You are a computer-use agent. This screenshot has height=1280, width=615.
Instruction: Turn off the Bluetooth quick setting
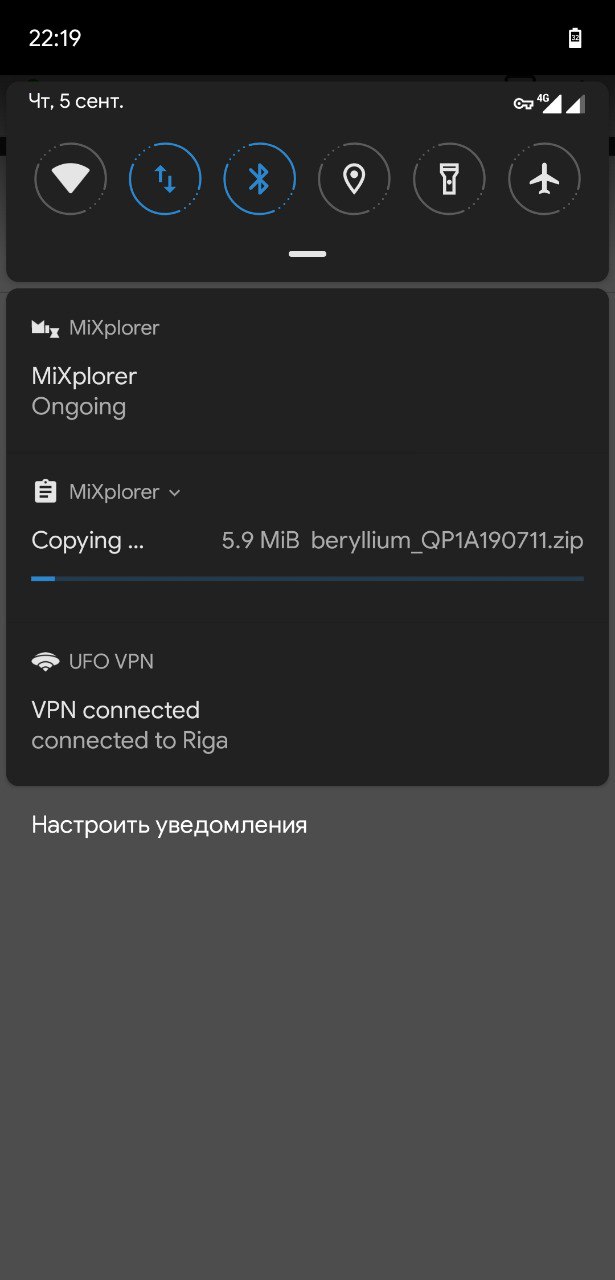[260, 180]
